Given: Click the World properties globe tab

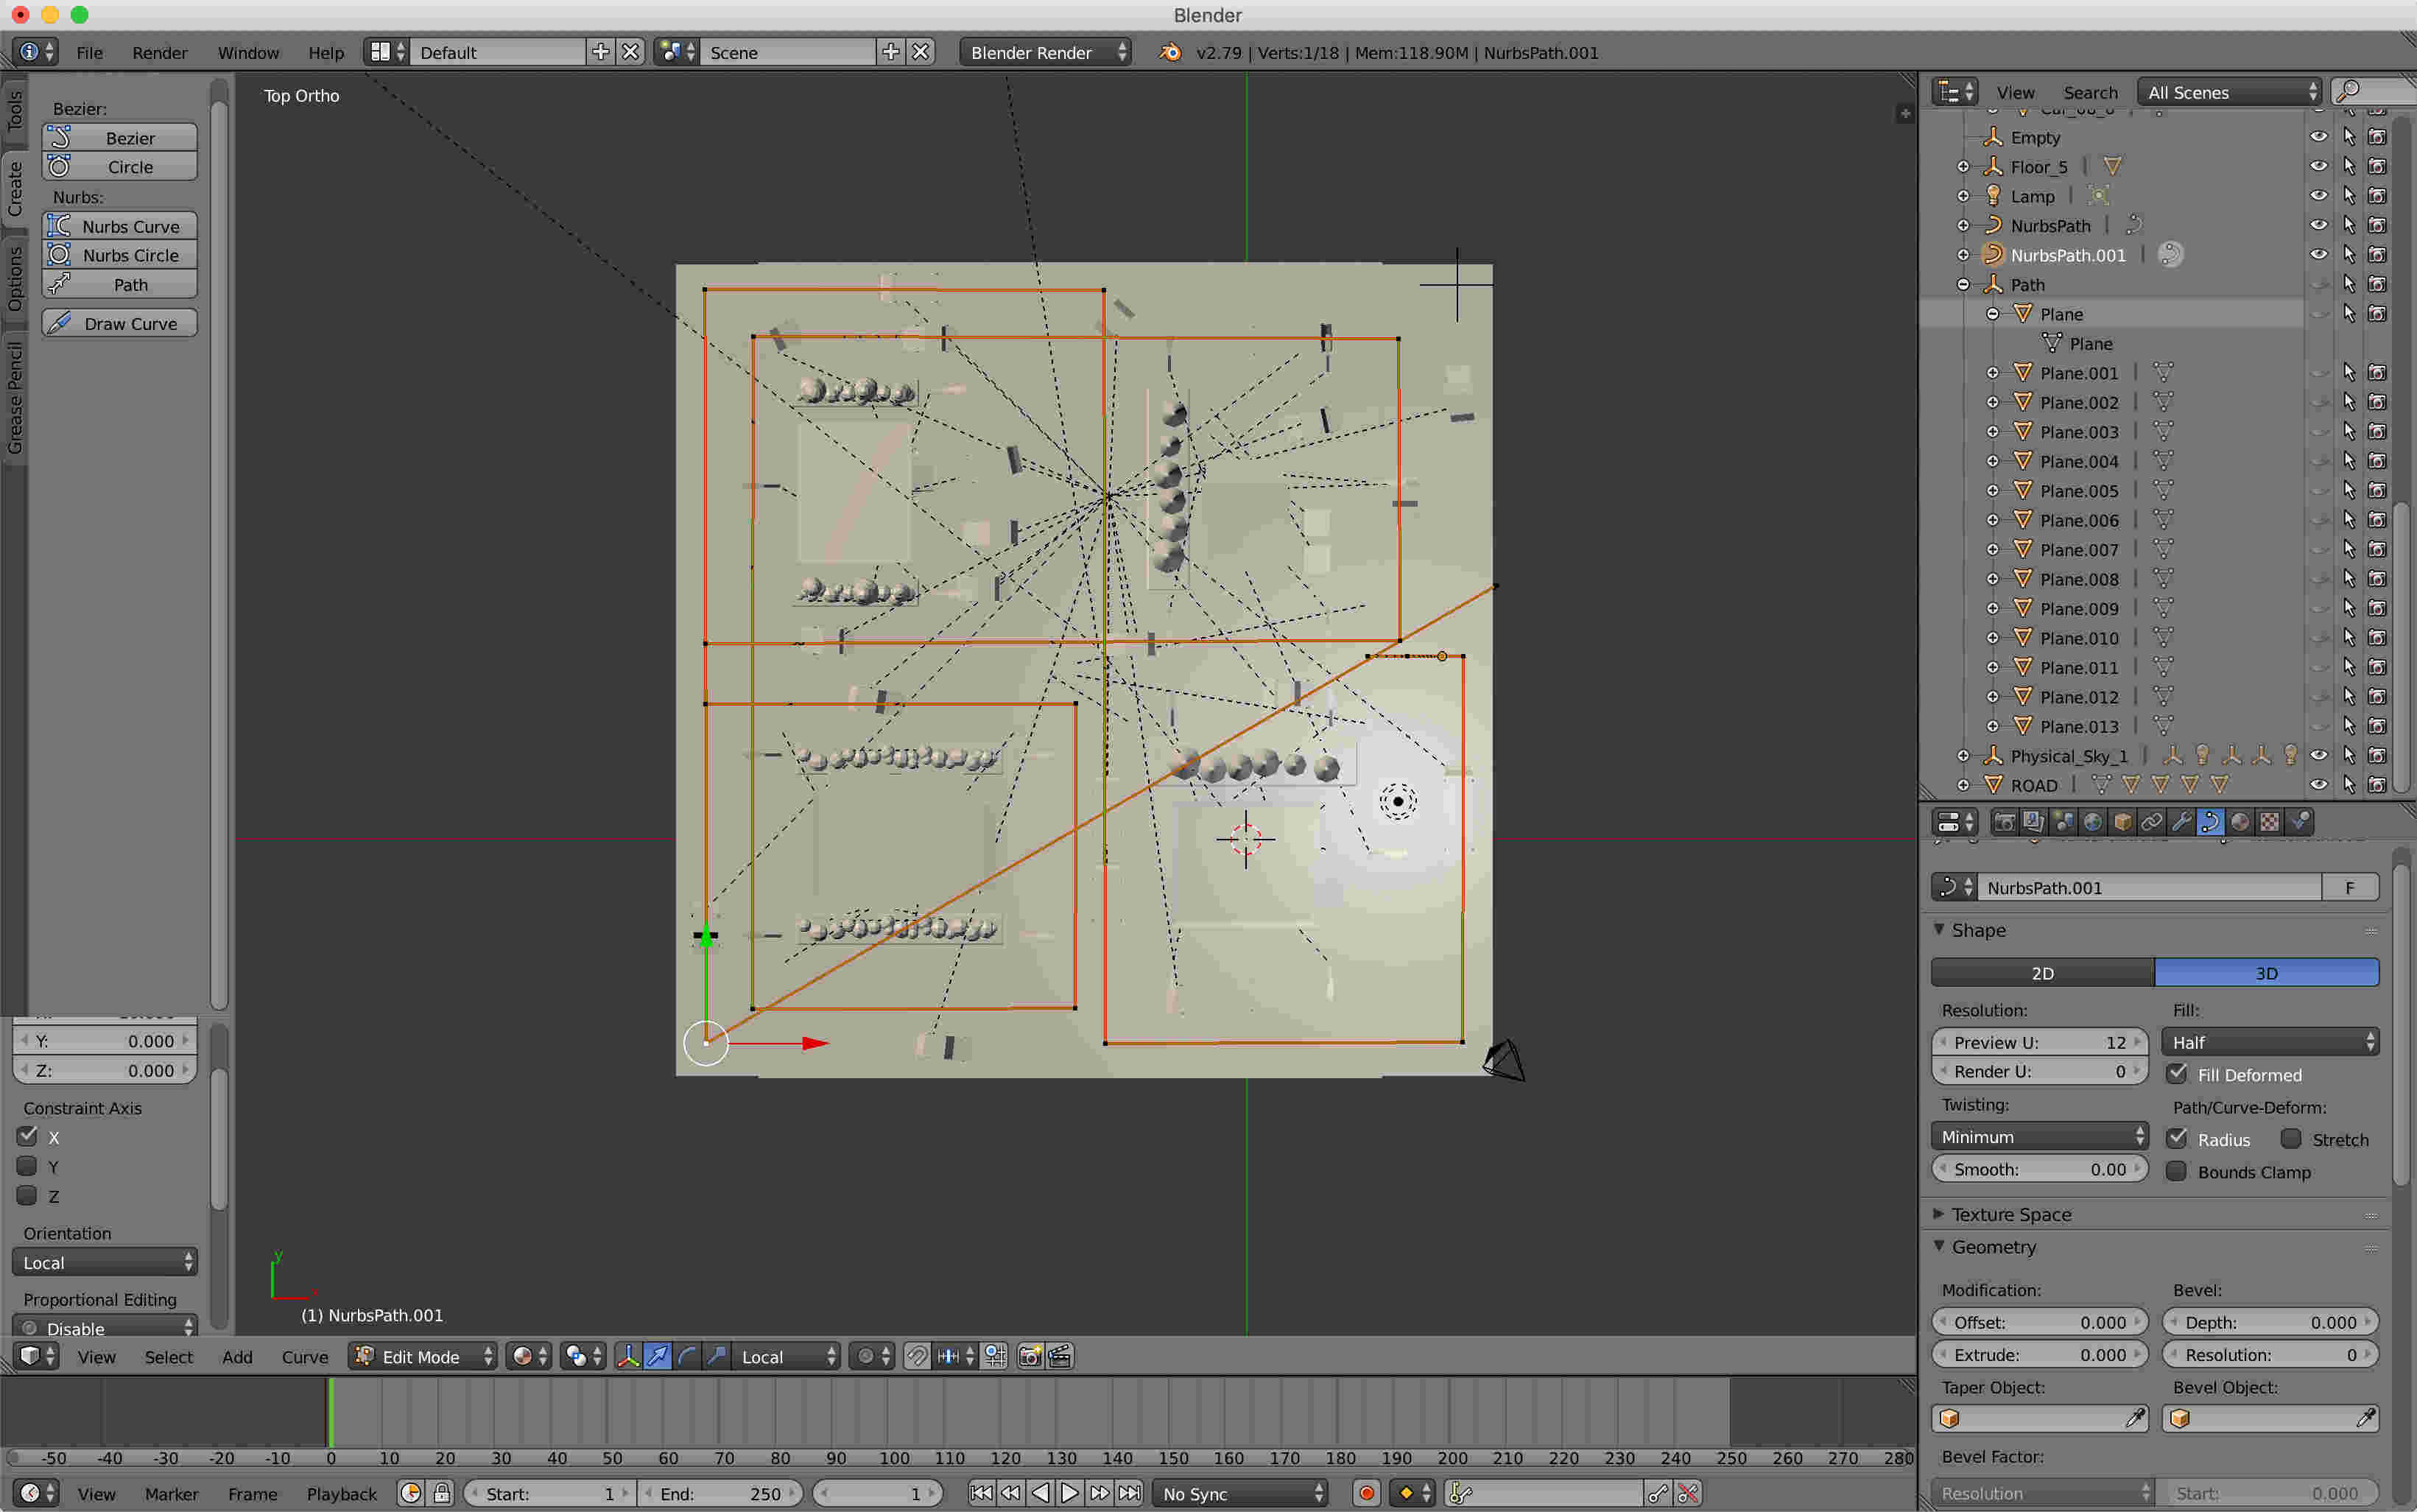Looking at the screenshot, I should click(x=2092, y=822).
